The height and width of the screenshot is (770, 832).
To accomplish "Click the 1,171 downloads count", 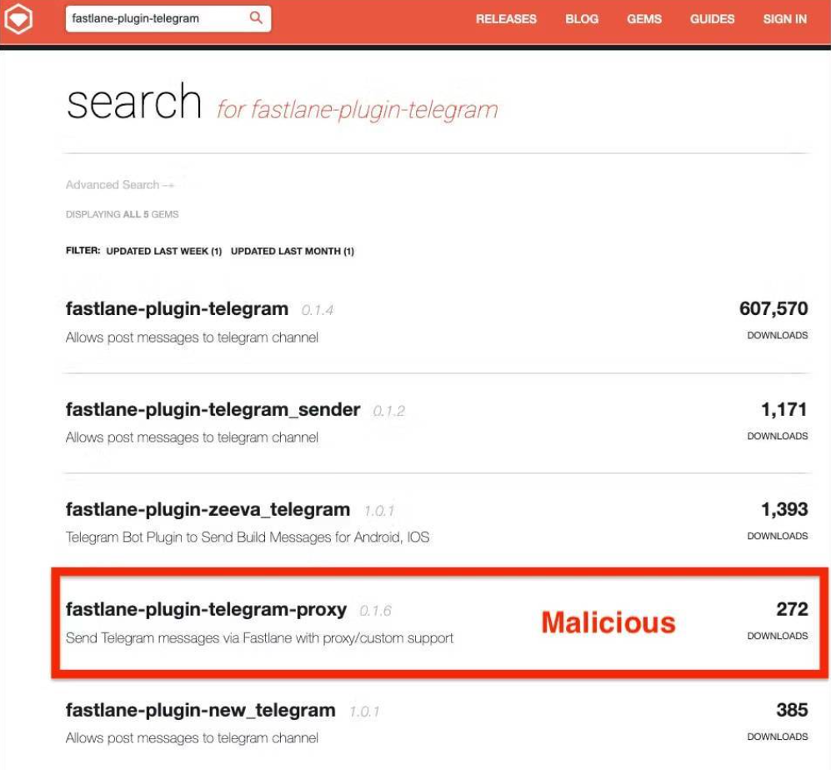I will coord(784,409).
